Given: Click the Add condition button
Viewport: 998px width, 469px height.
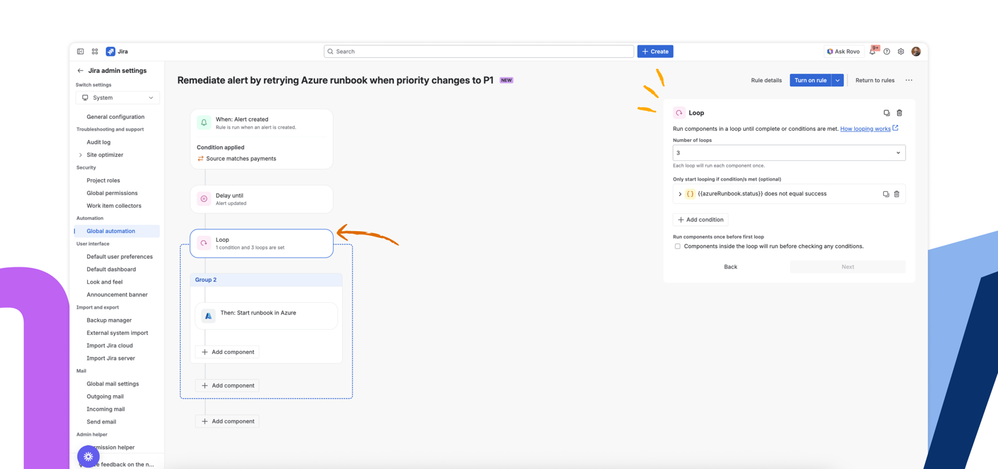Looking at the screenshot, I should [x=700, y=220].
